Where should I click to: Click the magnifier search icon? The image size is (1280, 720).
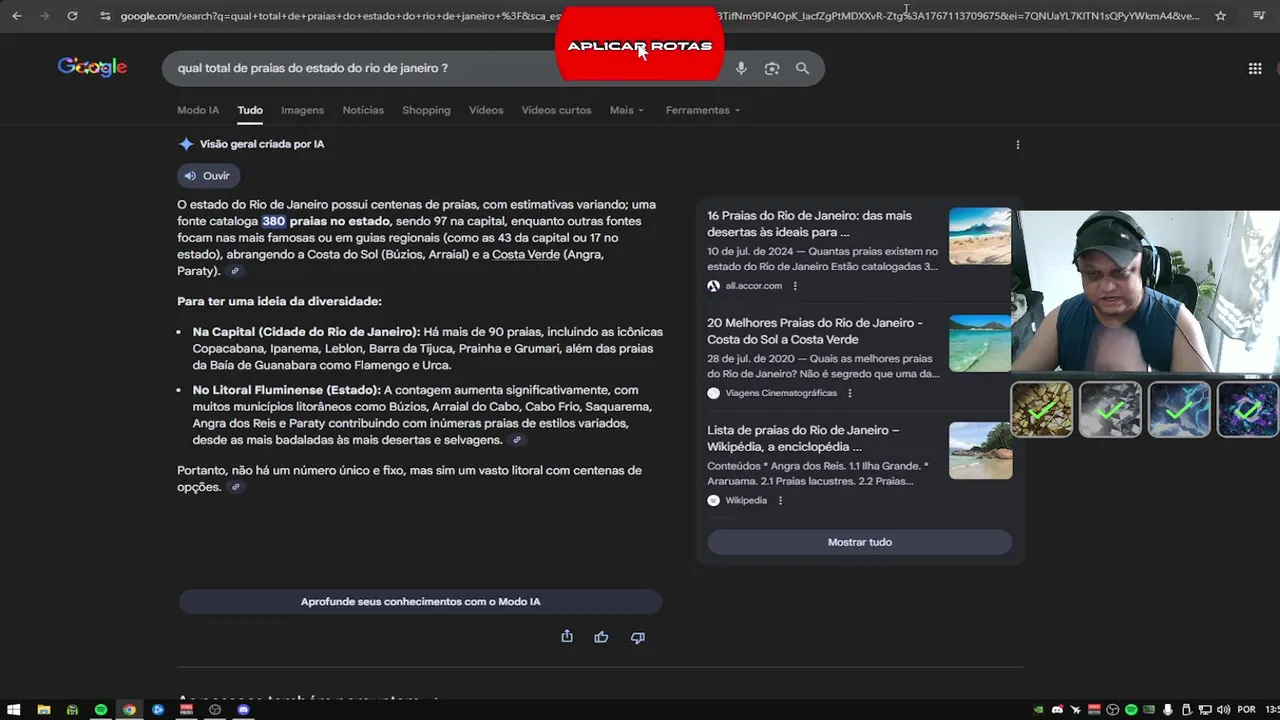click(x=802, y=68)
